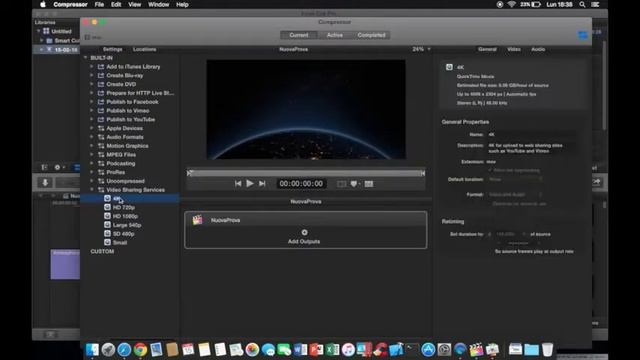Switch to the Active tab

point(335,35)
